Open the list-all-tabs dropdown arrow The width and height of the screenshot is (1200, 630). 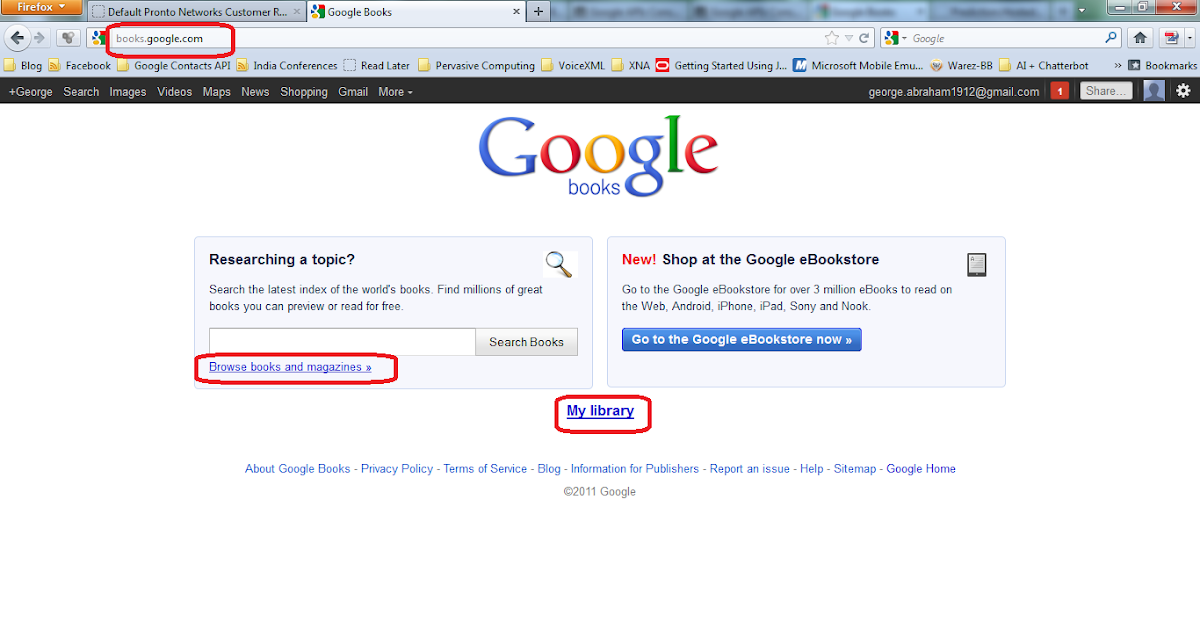pos(1082,12)
